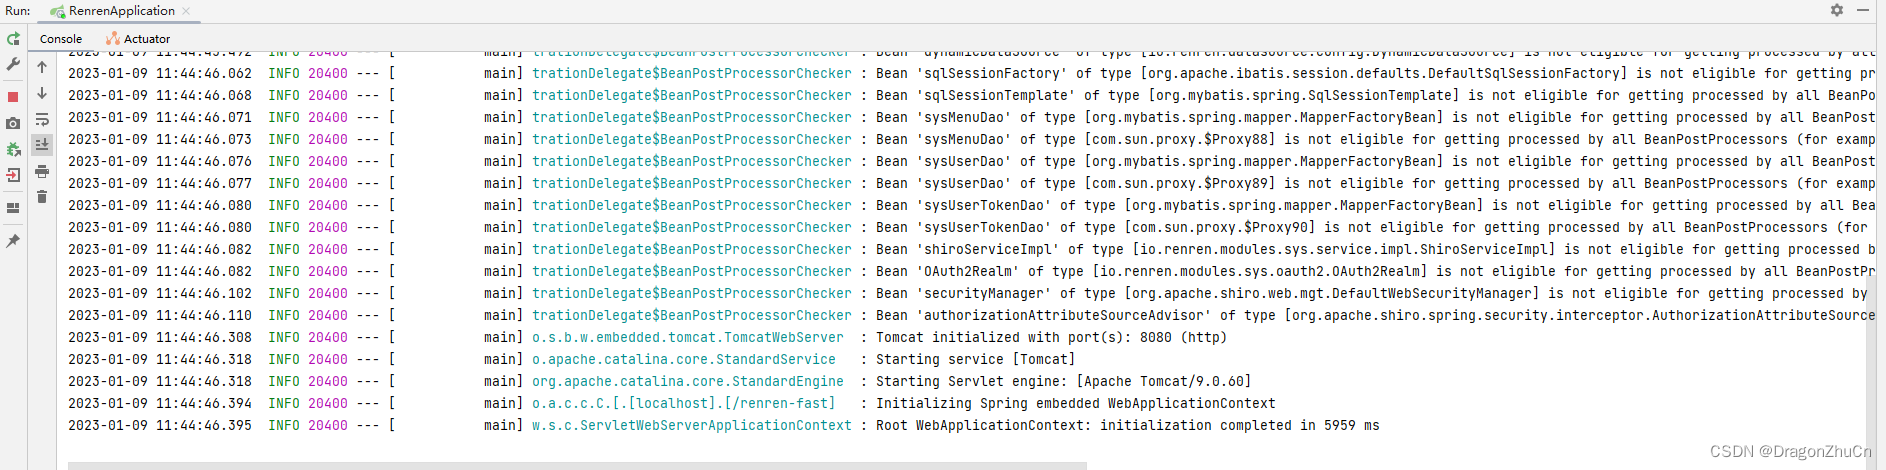Click the update running application bug icon
The image size is (1886, 470).
pyautogui.click(x=13, y=149)
